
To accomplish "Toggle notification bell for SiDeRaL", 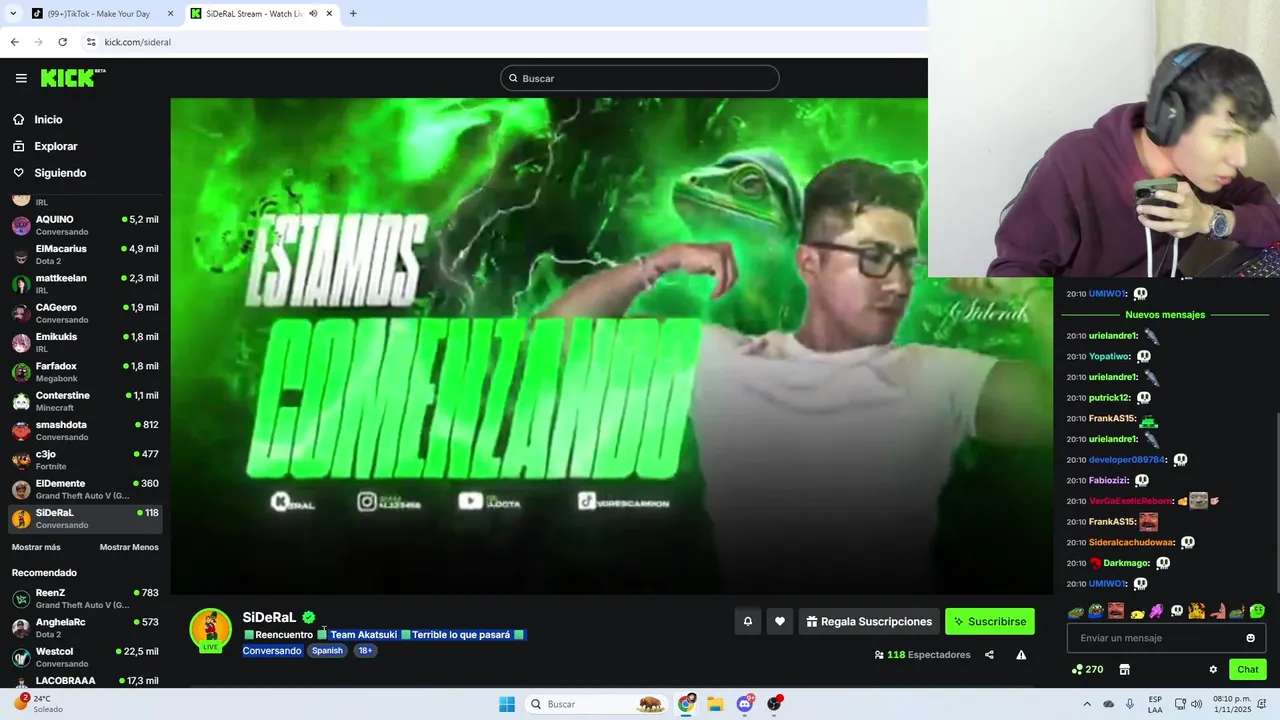I will pos(747,621).
